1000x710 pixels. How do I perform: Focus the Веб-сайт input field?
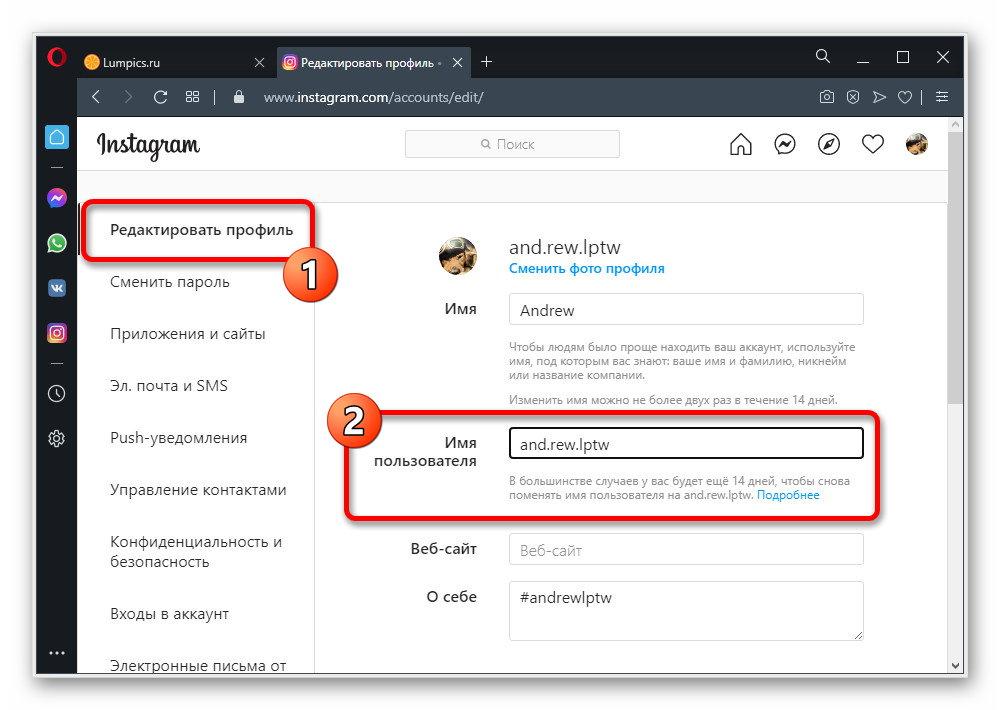pyautogui.click(x=685, y=550)
